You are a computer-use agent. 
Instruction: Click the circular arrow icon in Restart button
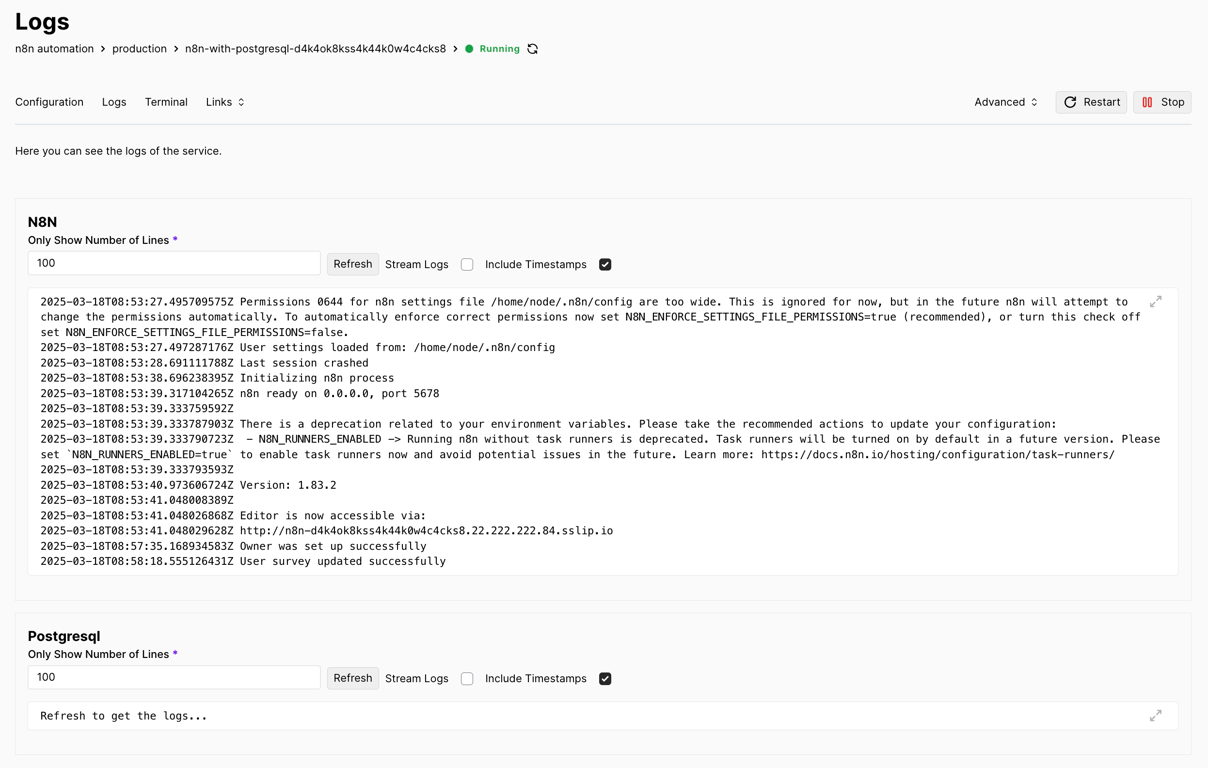pos(1070,101)
